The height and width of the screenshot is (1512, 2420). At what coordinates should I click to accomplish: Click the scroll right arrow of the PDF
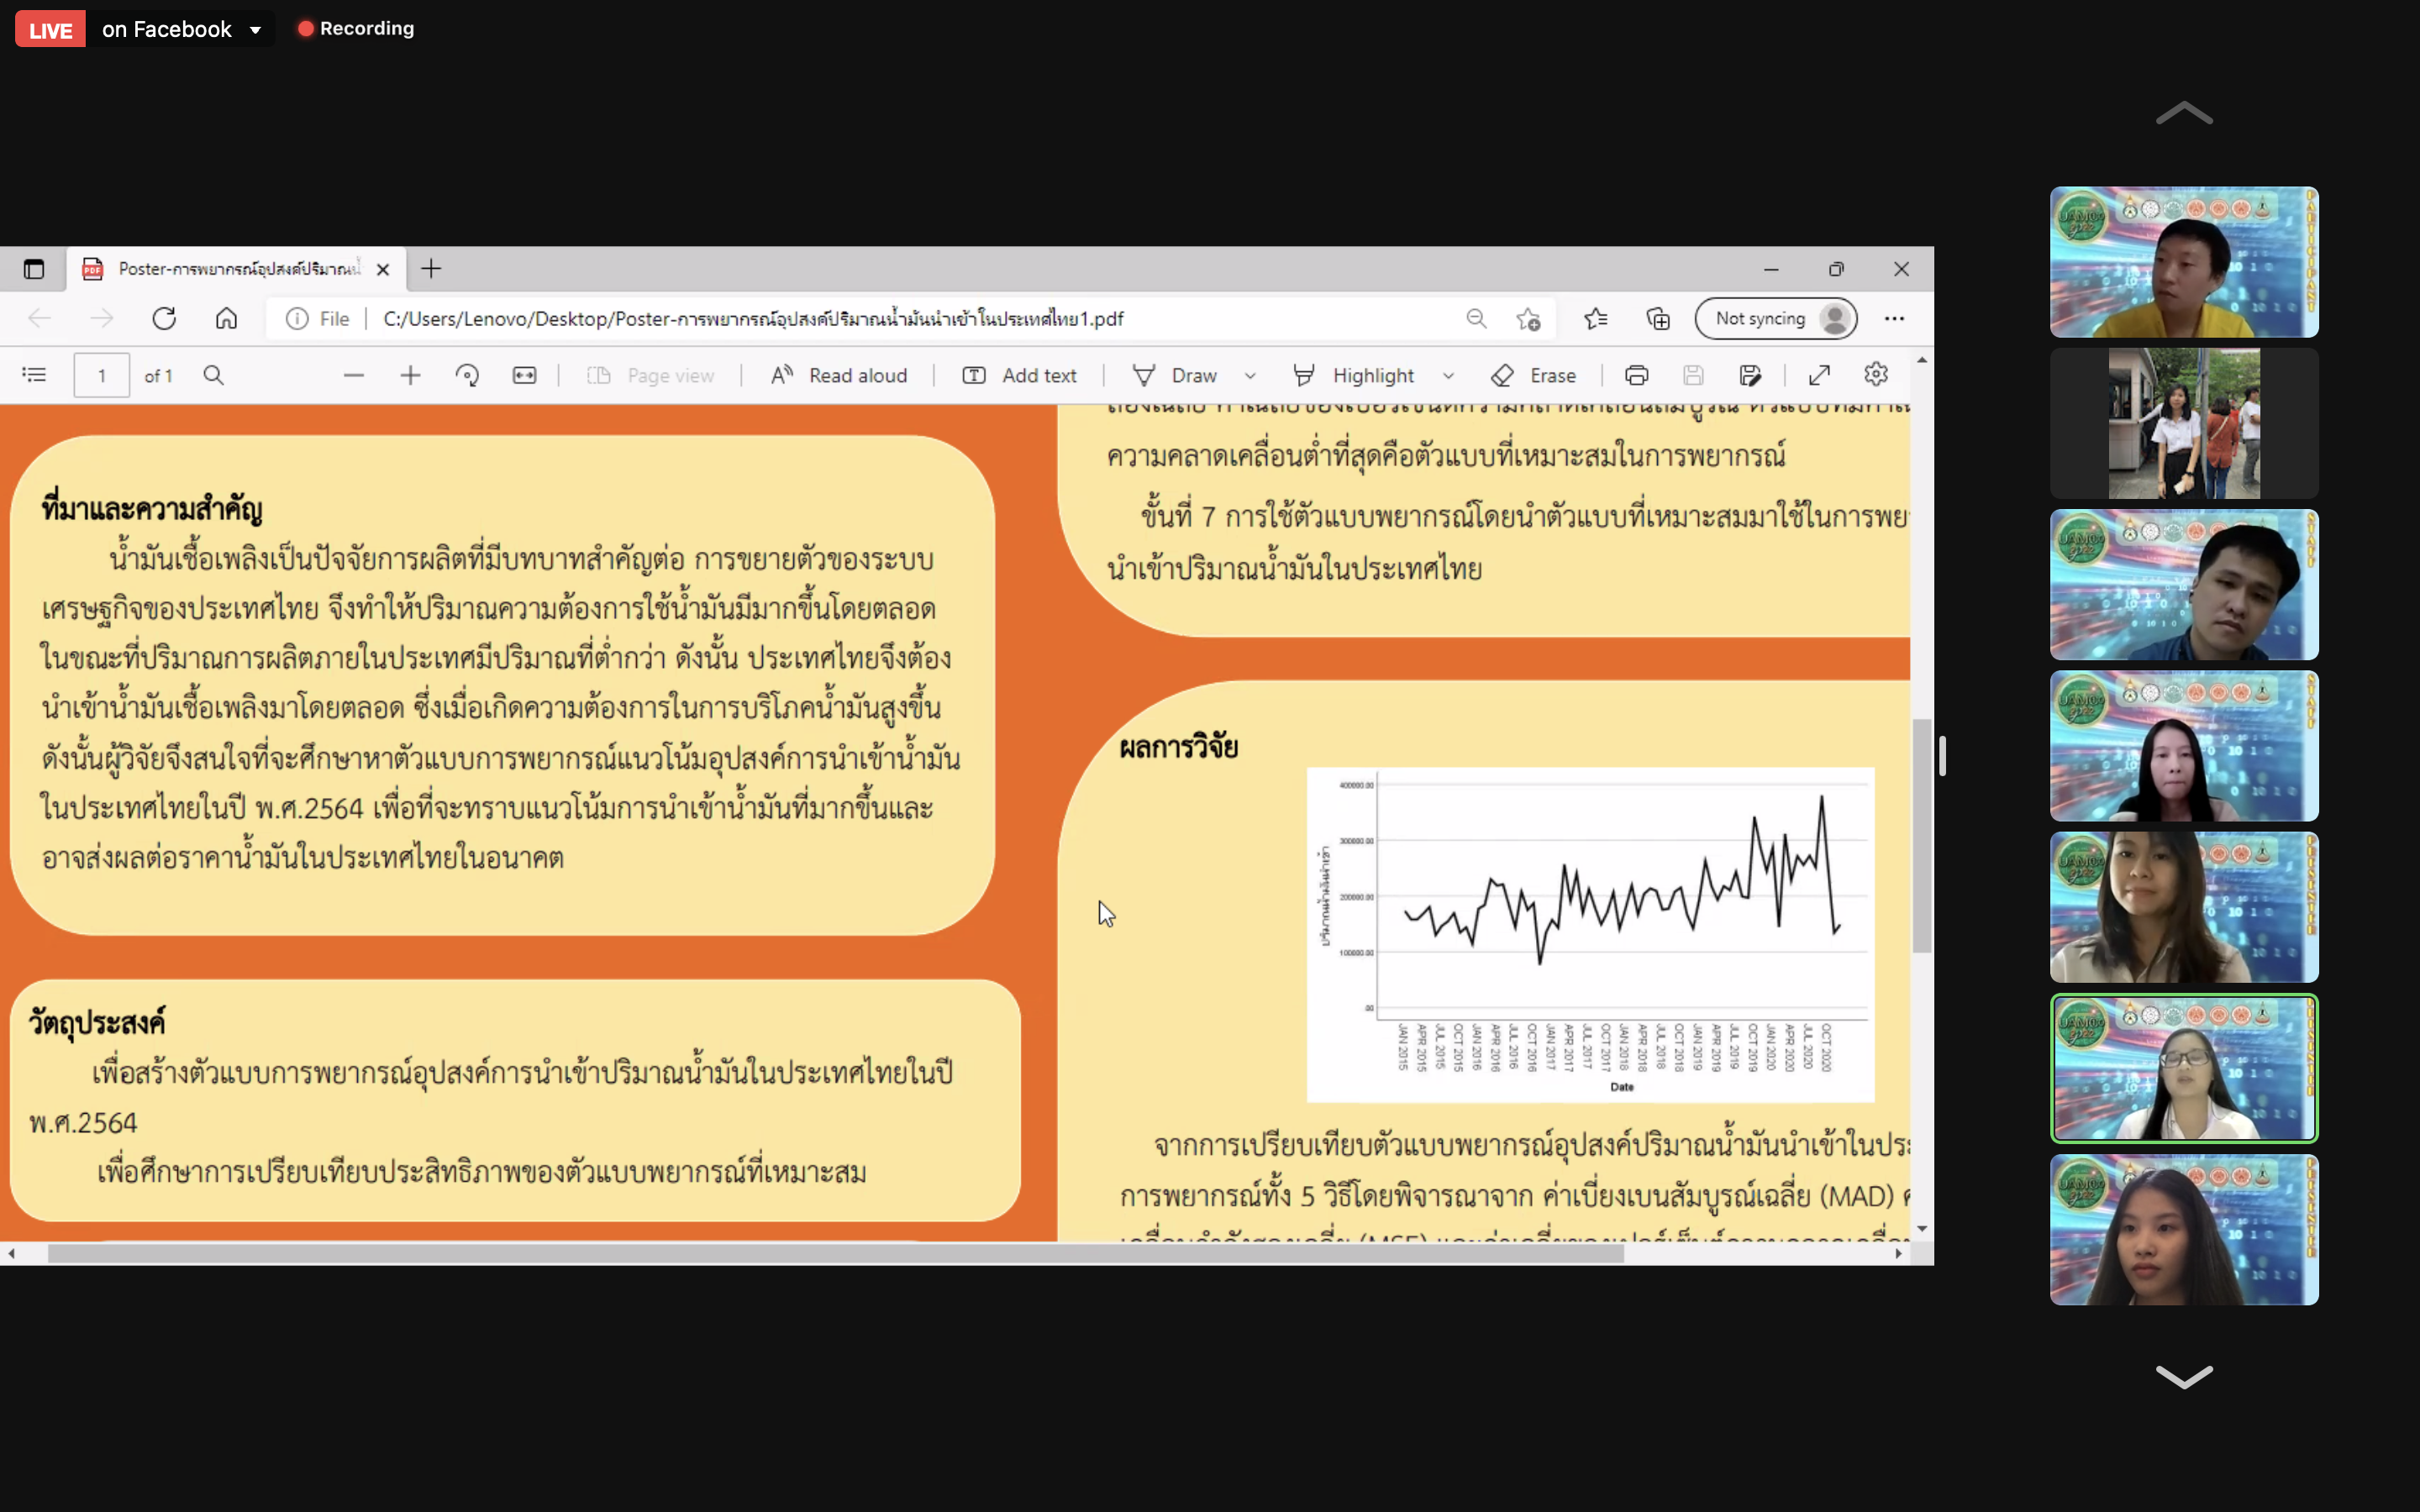pyautogui.click(x=1898, y=1253)
